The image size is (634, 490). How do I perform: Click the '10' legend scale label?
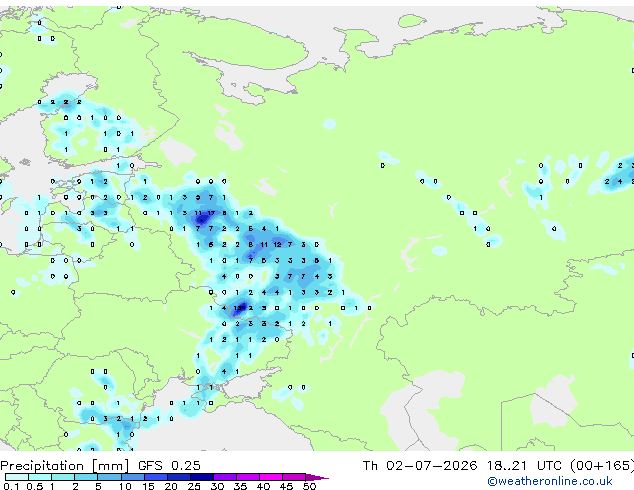point(125,486)
